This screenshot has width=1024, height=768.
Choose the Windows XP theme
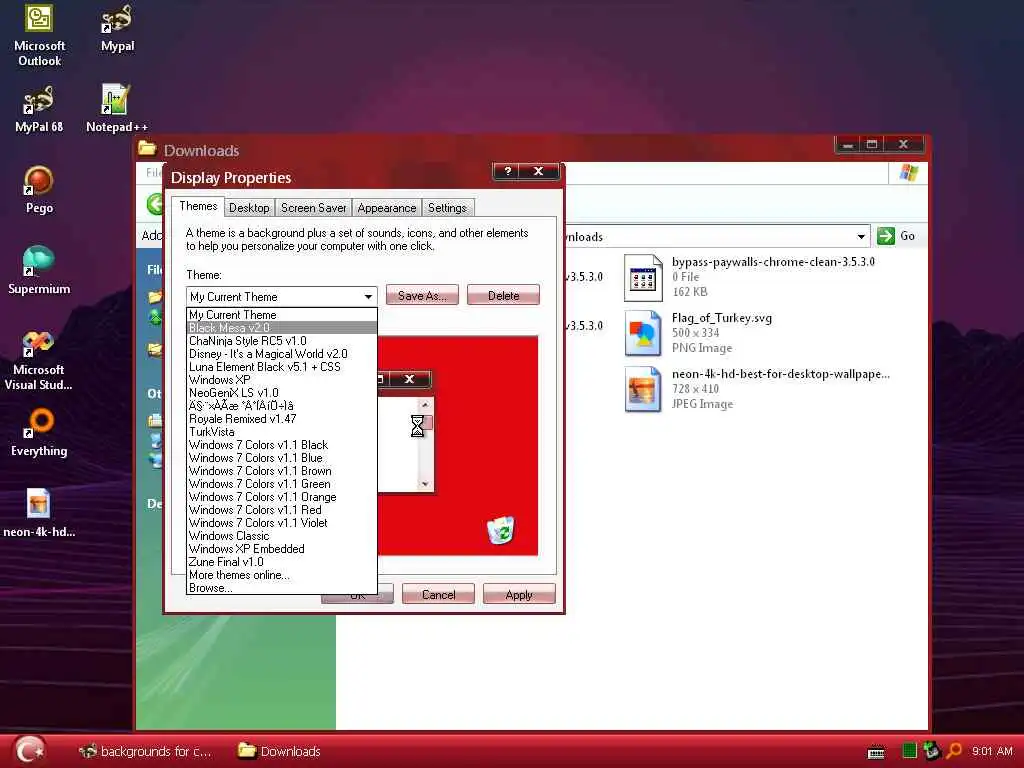click(x=281, y=380)
